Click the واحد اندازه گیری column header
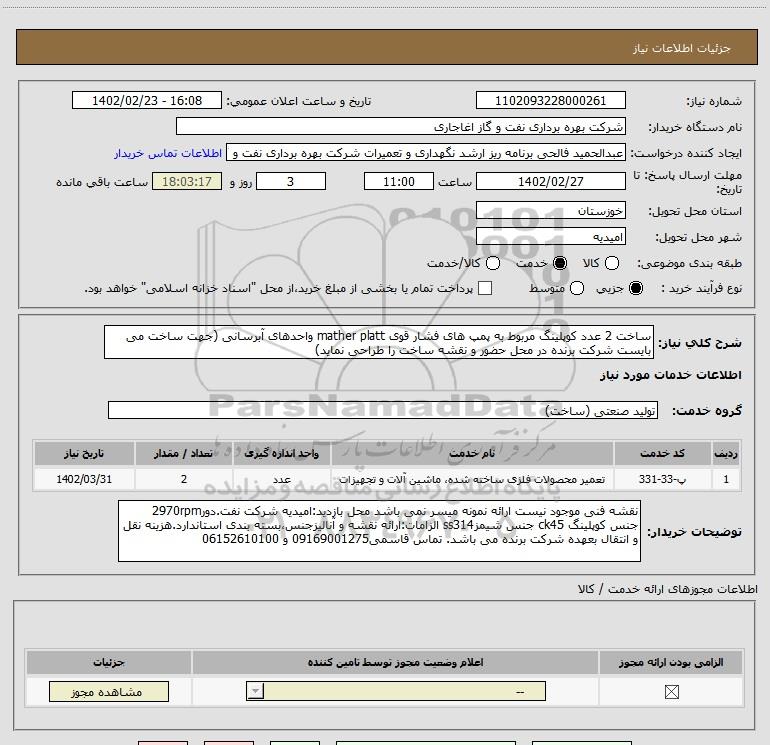This screenshot has width=770, height=745. pyautogui.click(x=281, y=453)
